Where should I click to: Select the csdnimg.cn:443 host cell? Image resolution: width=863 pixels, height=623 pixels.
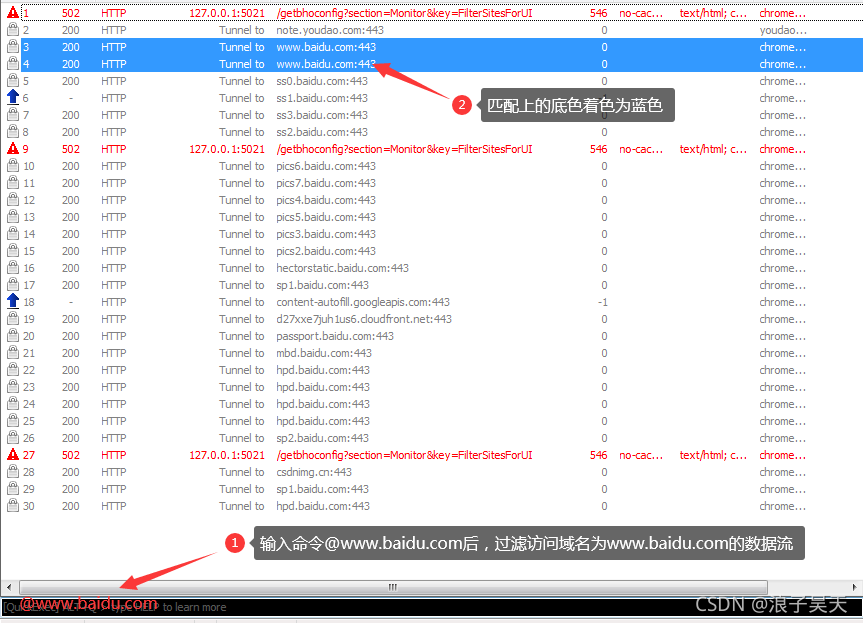click(x=314, y=472)
